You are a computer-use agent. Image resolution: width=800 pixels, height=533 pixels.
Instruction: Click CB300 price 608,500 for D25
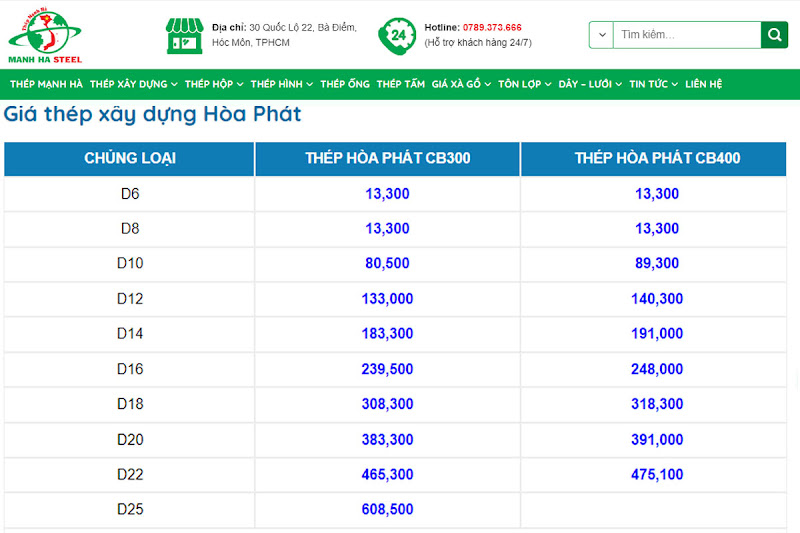[x=387, y=509]
